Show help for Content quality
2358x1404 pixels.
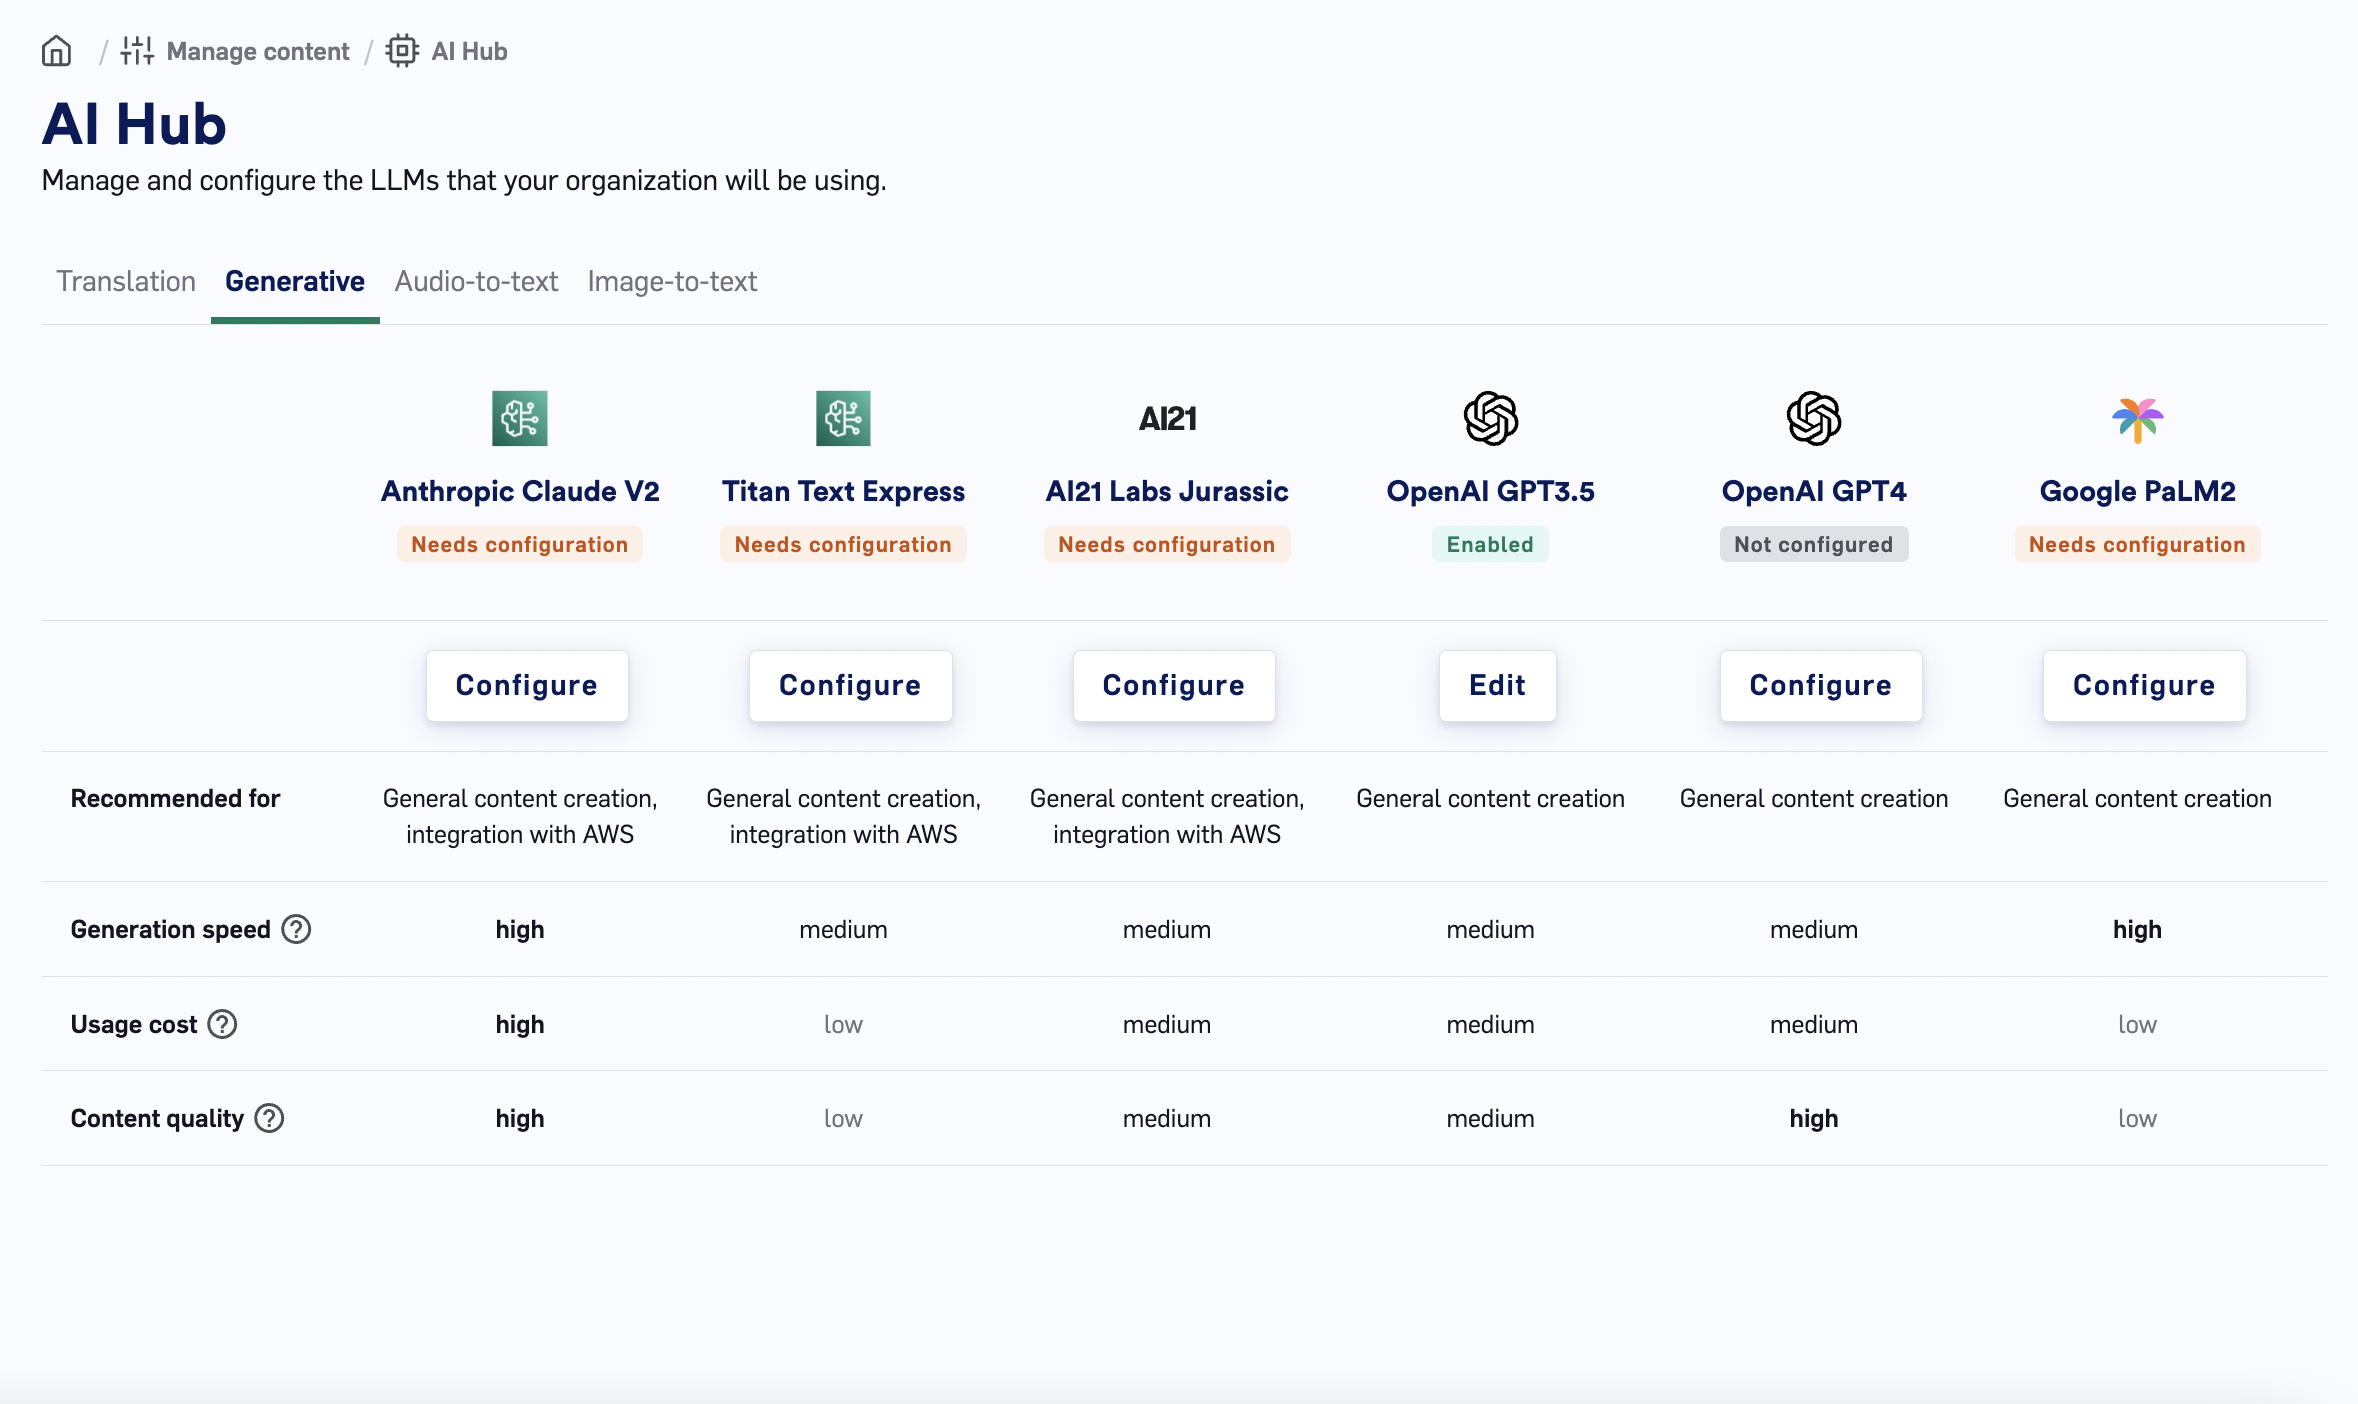pos(269,1118)
